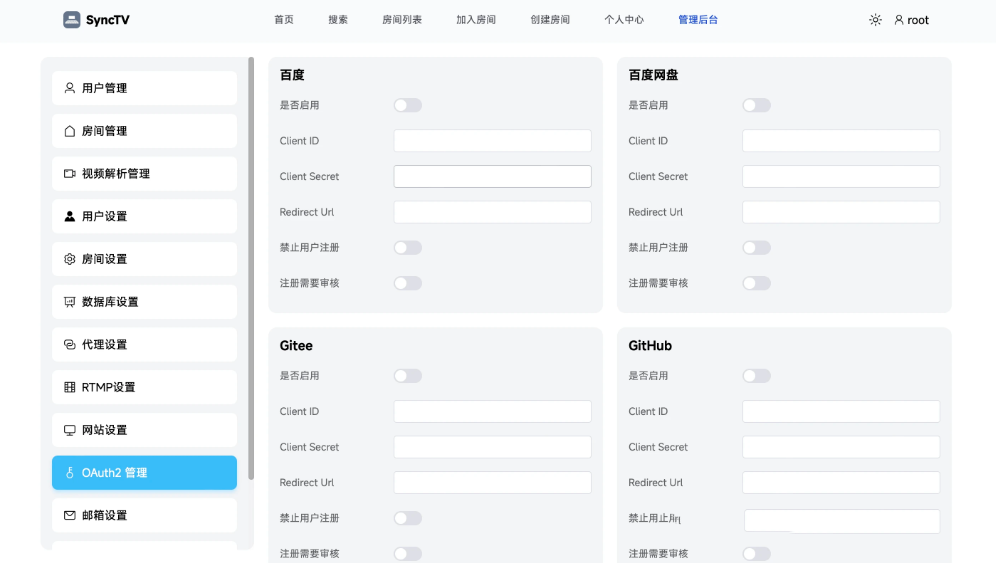Focus the 百度 Client Secret field
This screenshot has width=996, height=563.
[492, 176]
